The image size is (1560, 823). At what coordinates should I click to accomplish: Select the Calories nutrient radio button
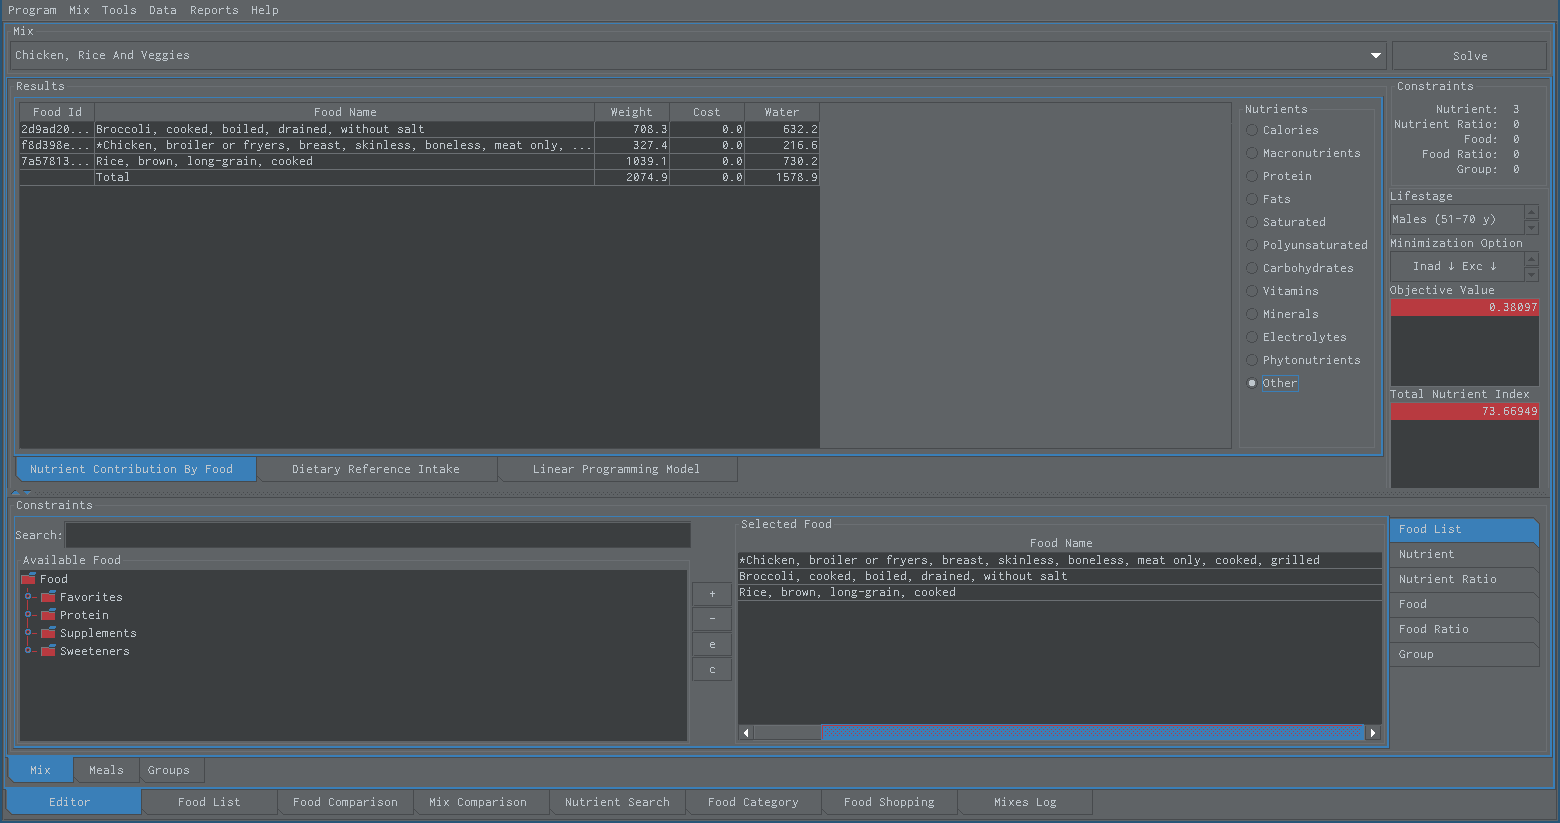(1252, 130)
